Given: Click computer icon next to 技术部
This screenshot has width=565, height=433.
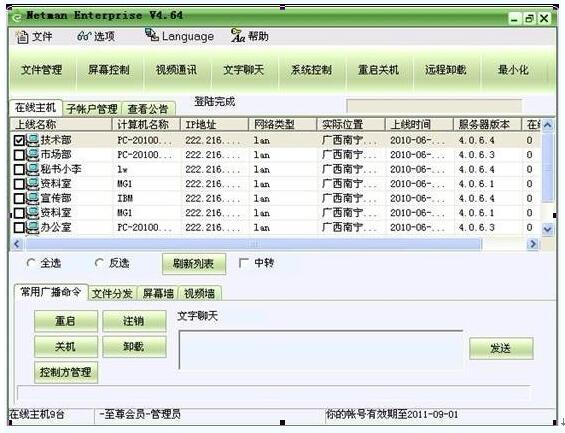Looking at the screenshot, I should [33, 140].
